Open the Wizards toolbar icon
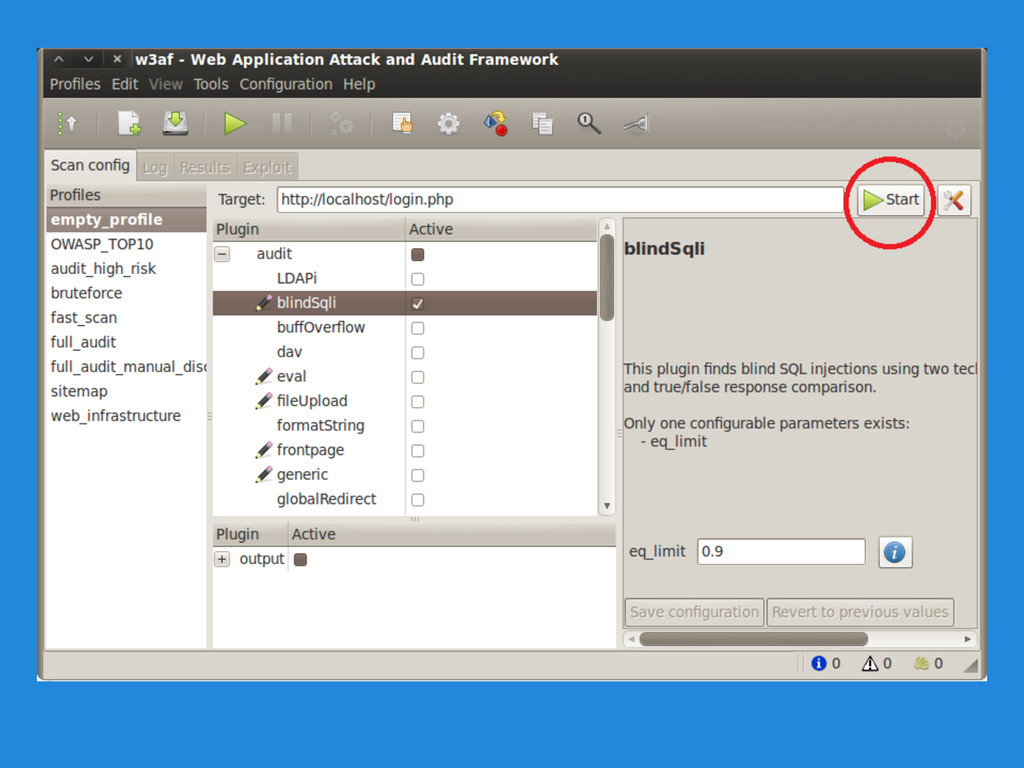The height and width of the screenshot is (768, 1024). 67,123
